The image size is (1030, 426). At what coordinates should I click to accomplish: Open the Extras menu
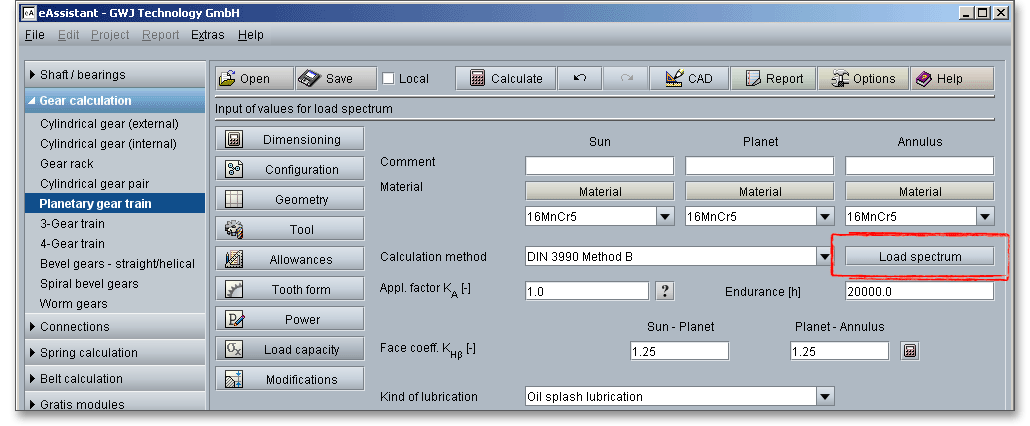[x=208, y=35]
